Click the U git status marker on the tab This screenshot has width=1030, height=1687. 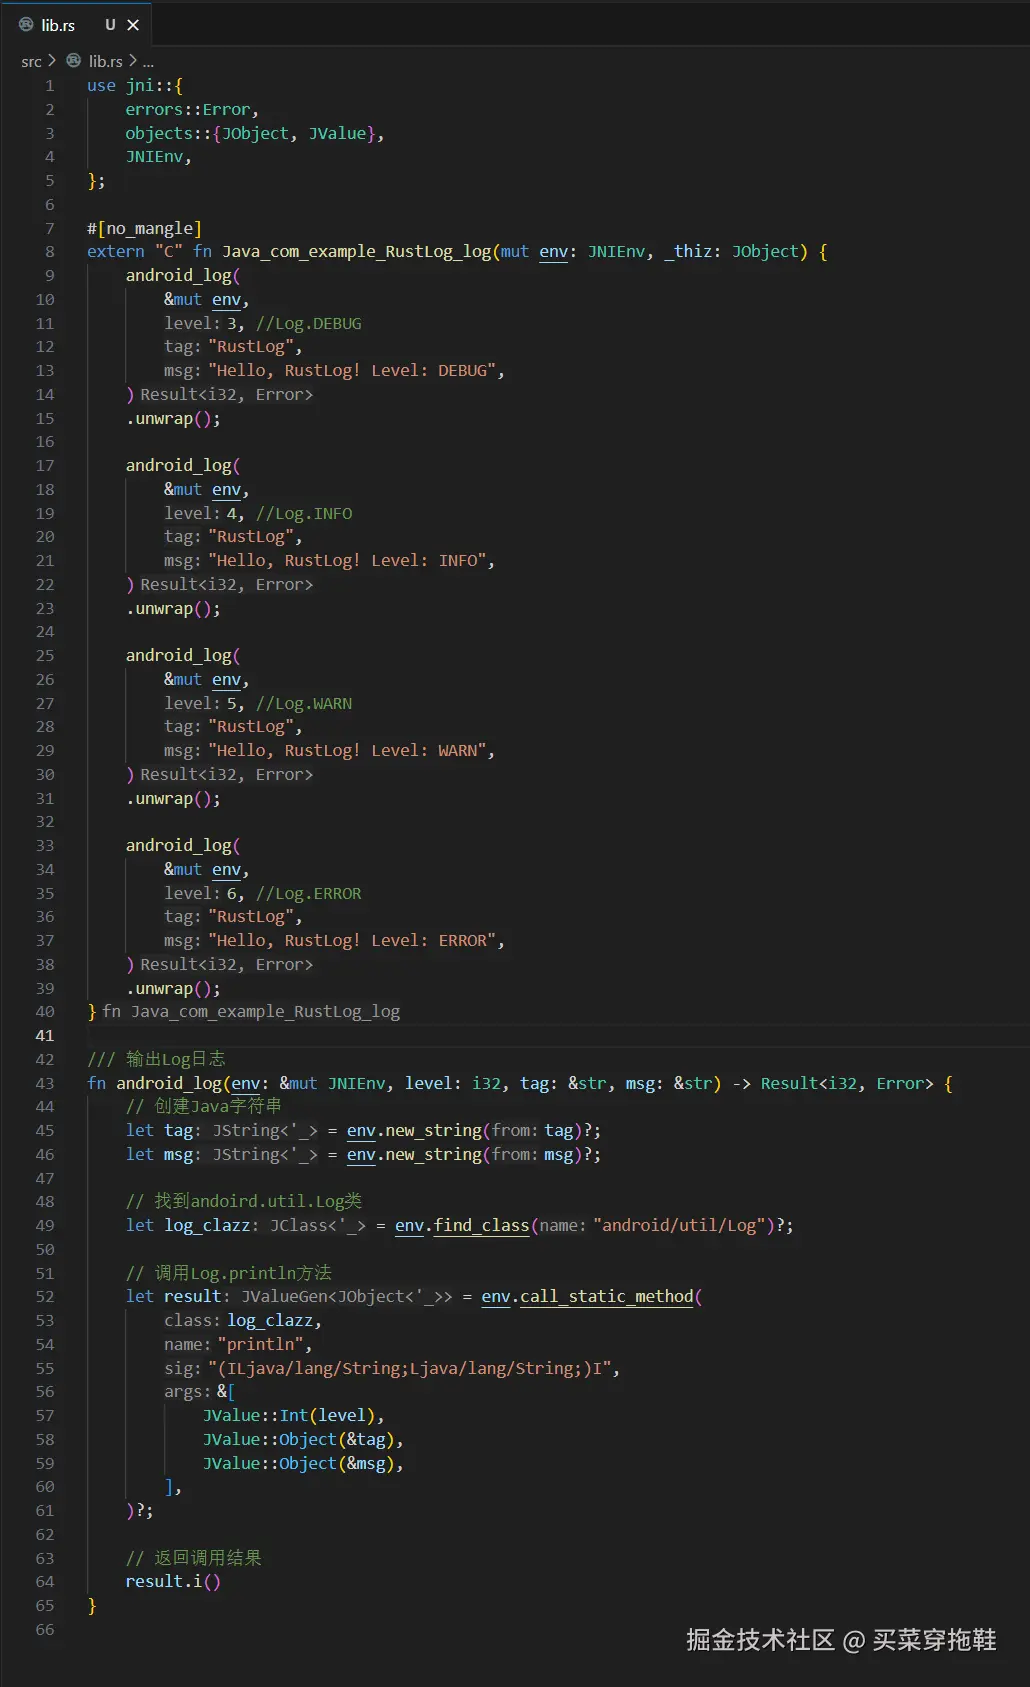[x=110, y=25]
